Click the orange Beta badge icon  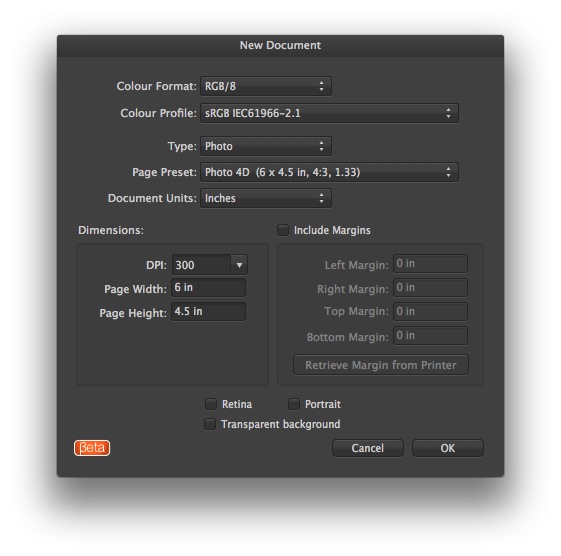click(92, 448)
